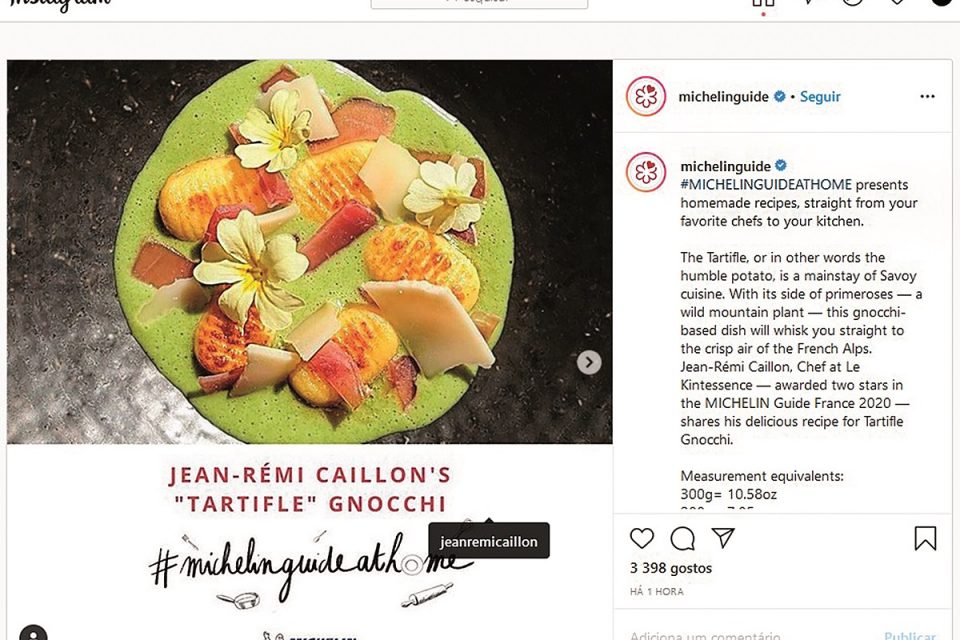Open comments via the speech bubble icon

pyautogui.click(x=682, y=539)
